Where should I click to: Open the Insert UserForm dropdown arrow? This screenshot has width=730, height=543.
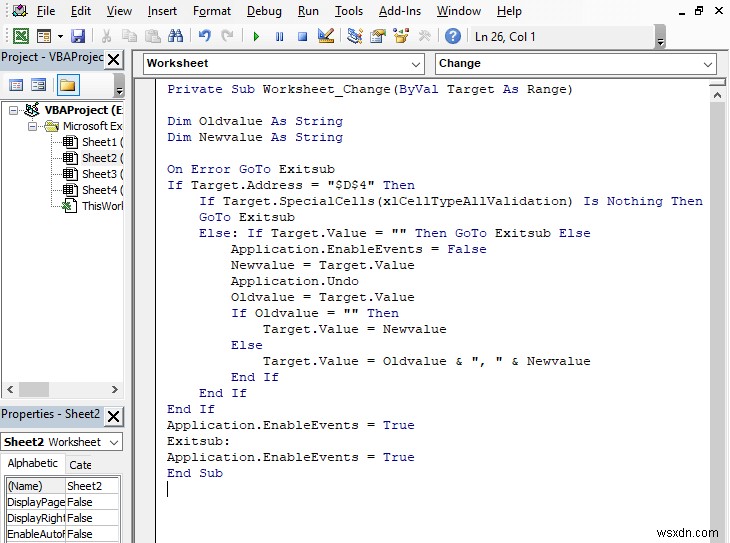click(x=60, y=36)
